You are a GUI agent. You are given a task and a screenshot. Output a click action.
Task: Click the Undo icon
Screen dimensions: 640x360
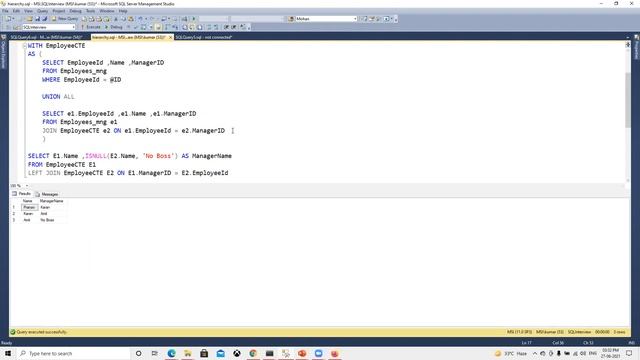pyautogui.click(x=140, y=19)
